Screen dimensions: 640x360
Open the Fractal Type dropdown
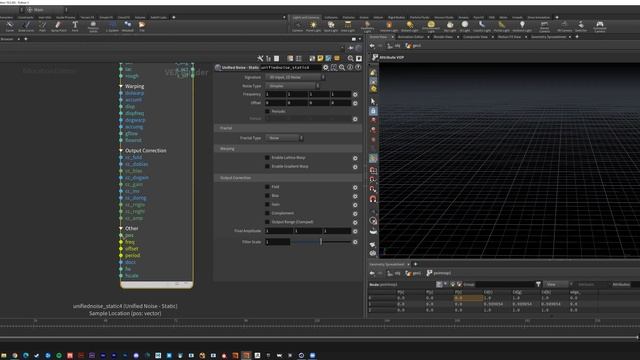pos(284,138)
